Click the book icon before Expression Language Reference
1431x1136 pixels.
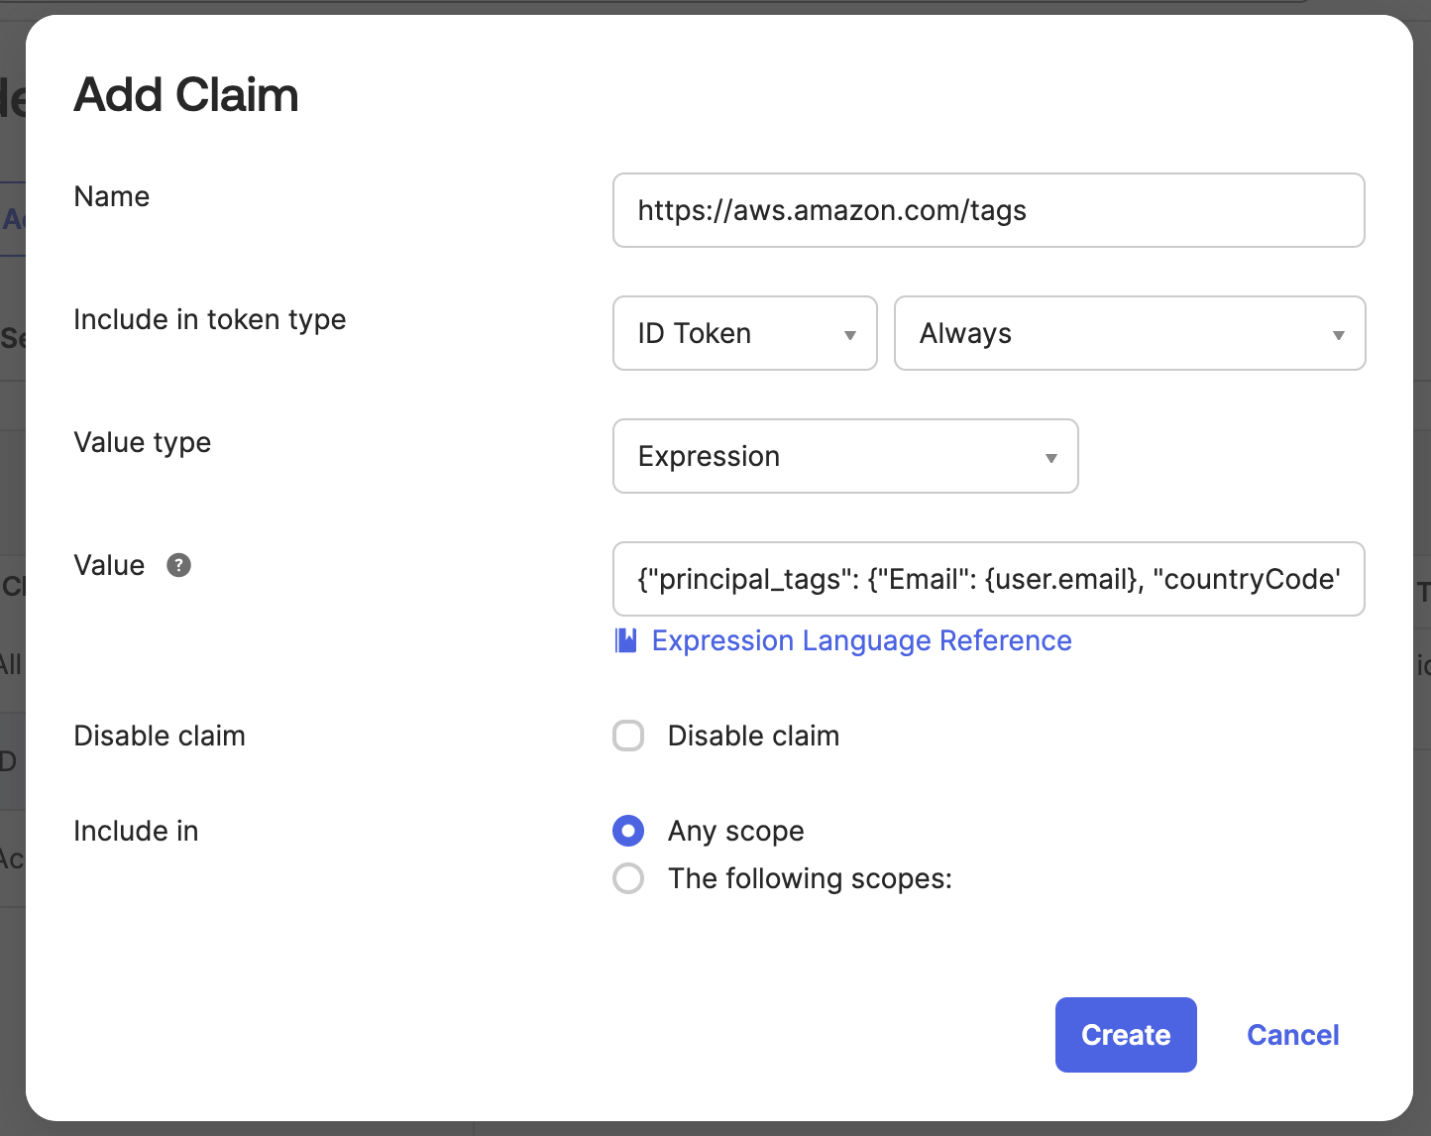click(x=626, y=641)
